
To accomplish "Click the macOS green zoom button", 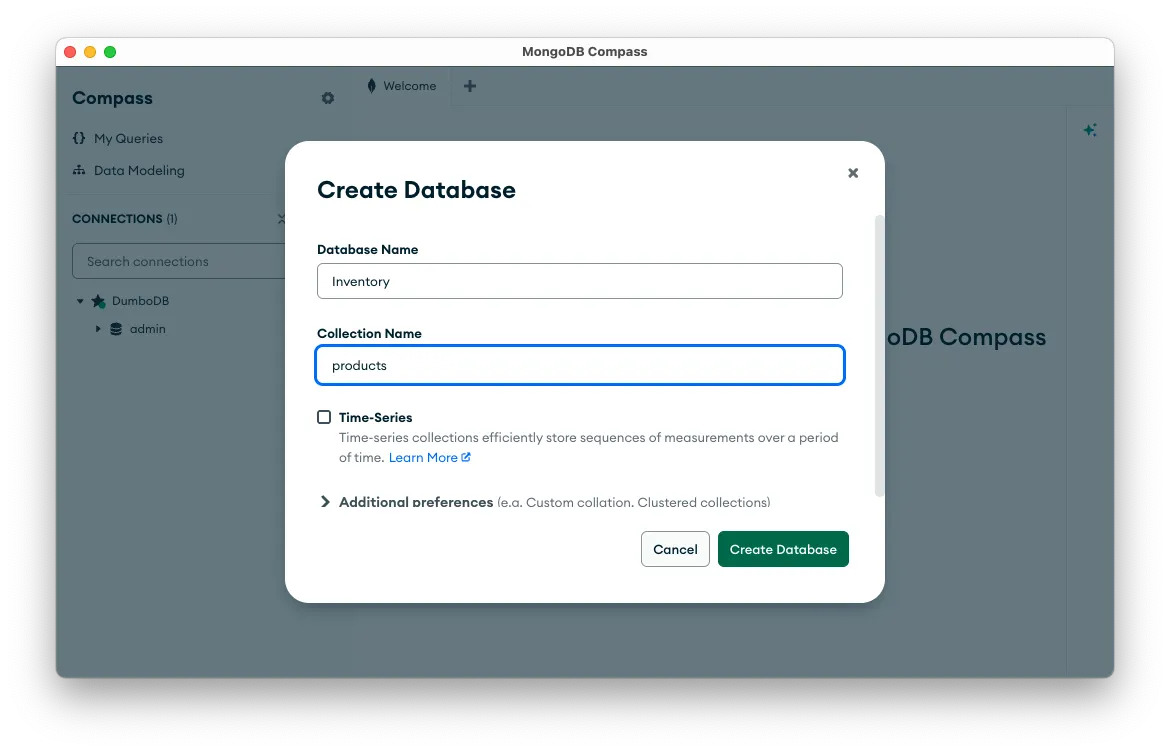I will click(x=110, y=52).
